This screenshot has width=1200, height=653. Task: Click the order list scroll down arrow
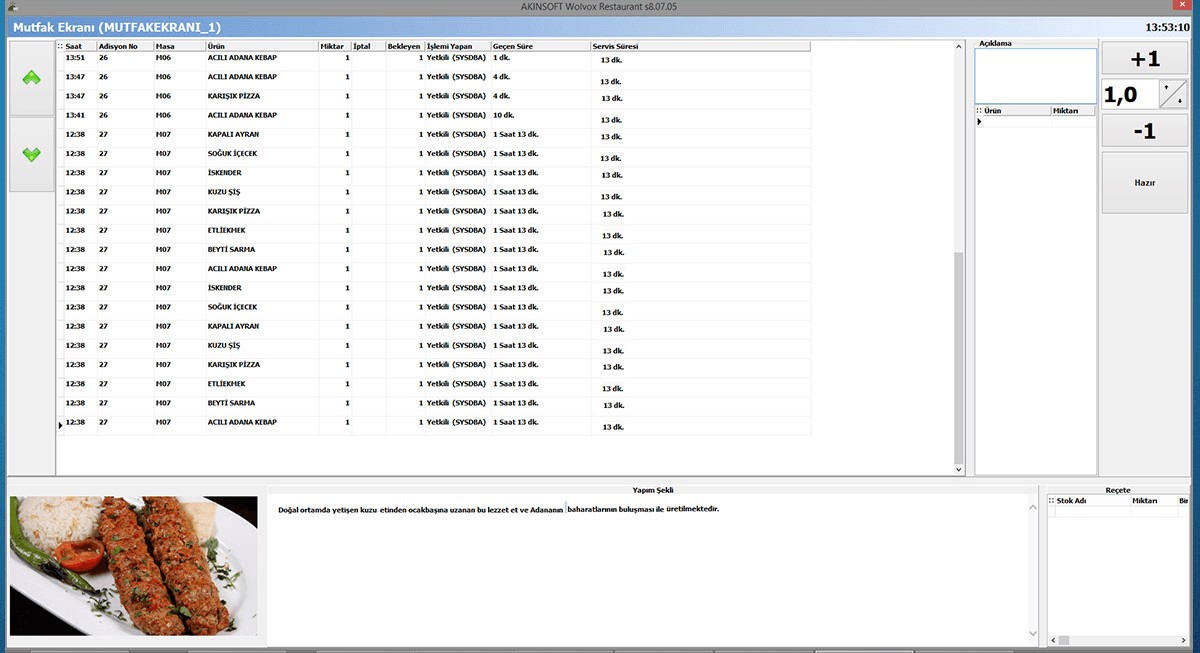click(959, 469)
